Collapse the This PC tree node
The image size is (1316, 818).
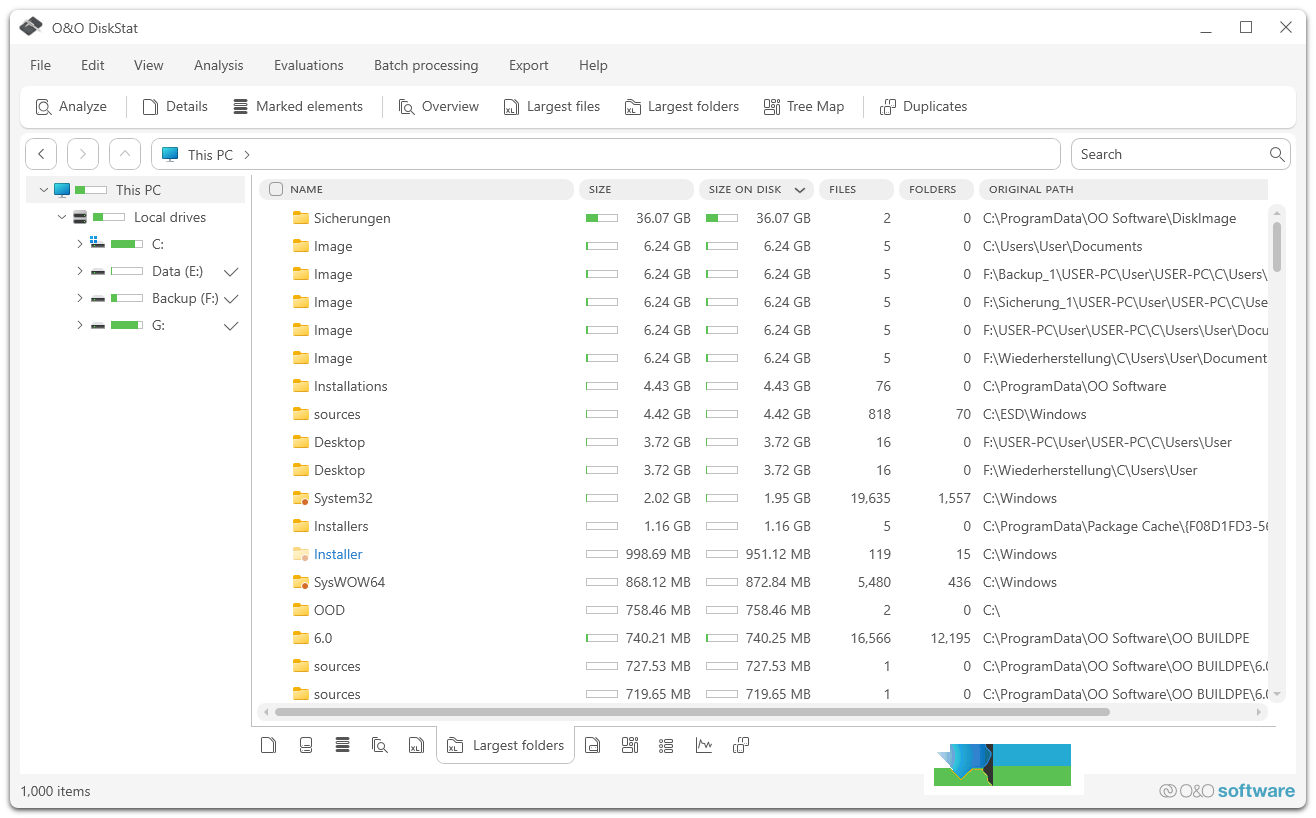click(x=43, y=190)
